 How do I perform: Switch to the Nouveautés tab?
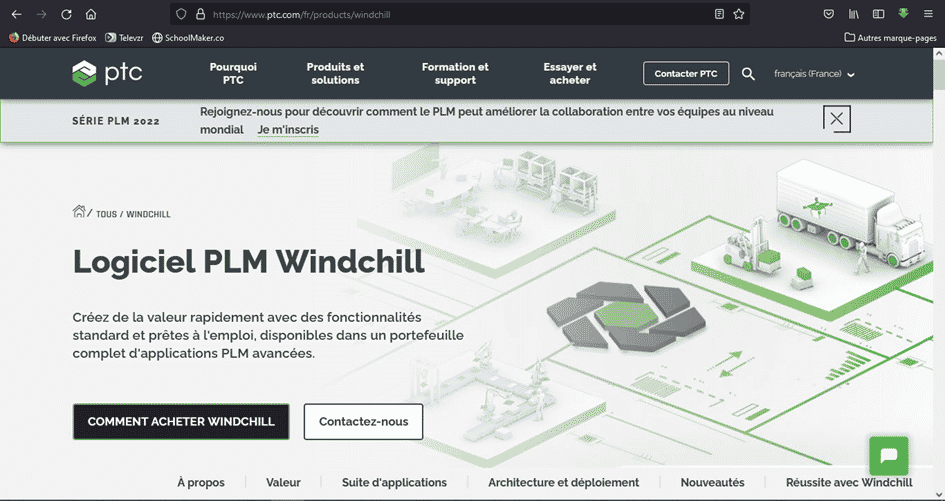point(712,482)
